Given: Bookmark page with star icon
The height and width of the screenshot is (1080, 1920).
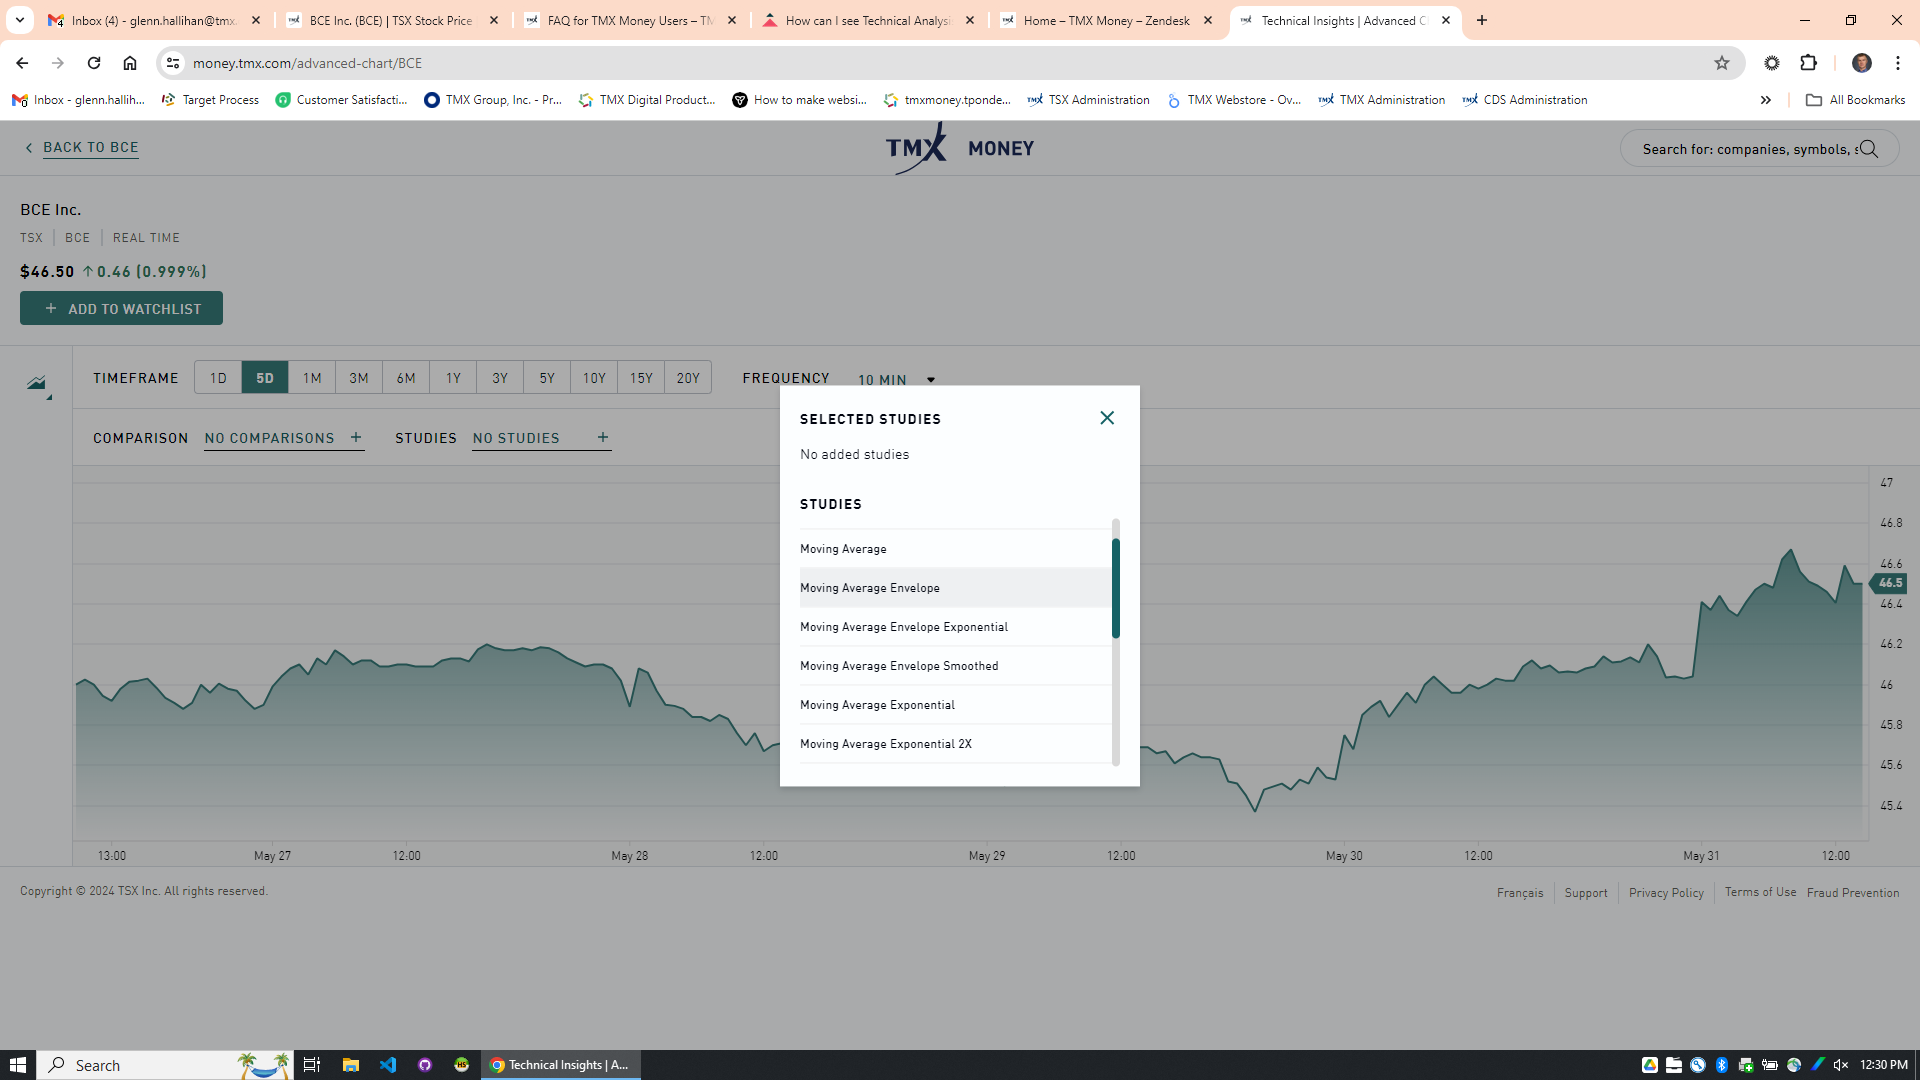Looking at the screenshot, I should point(1721,63).
